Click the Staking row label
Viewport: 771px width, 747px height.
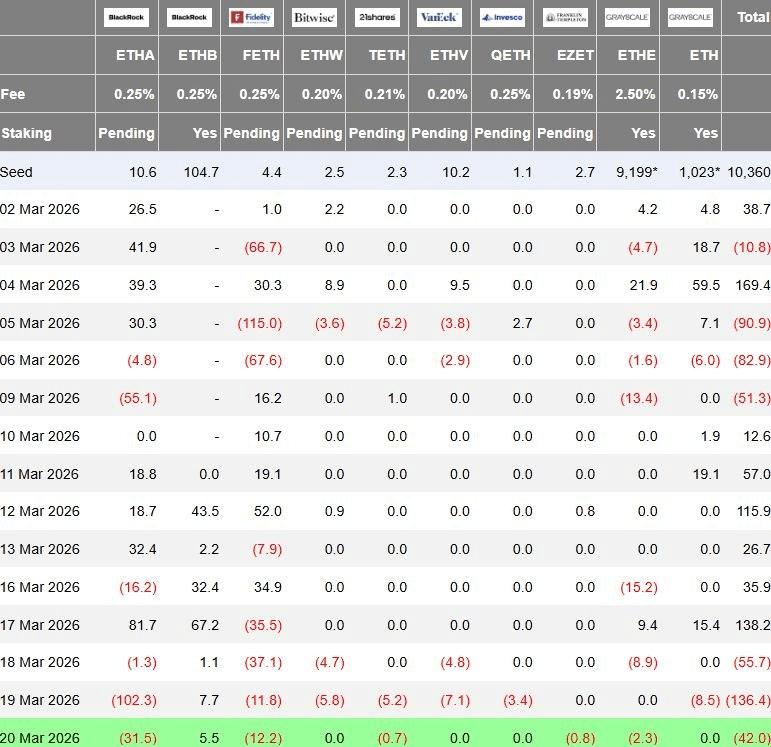[27, 133]
